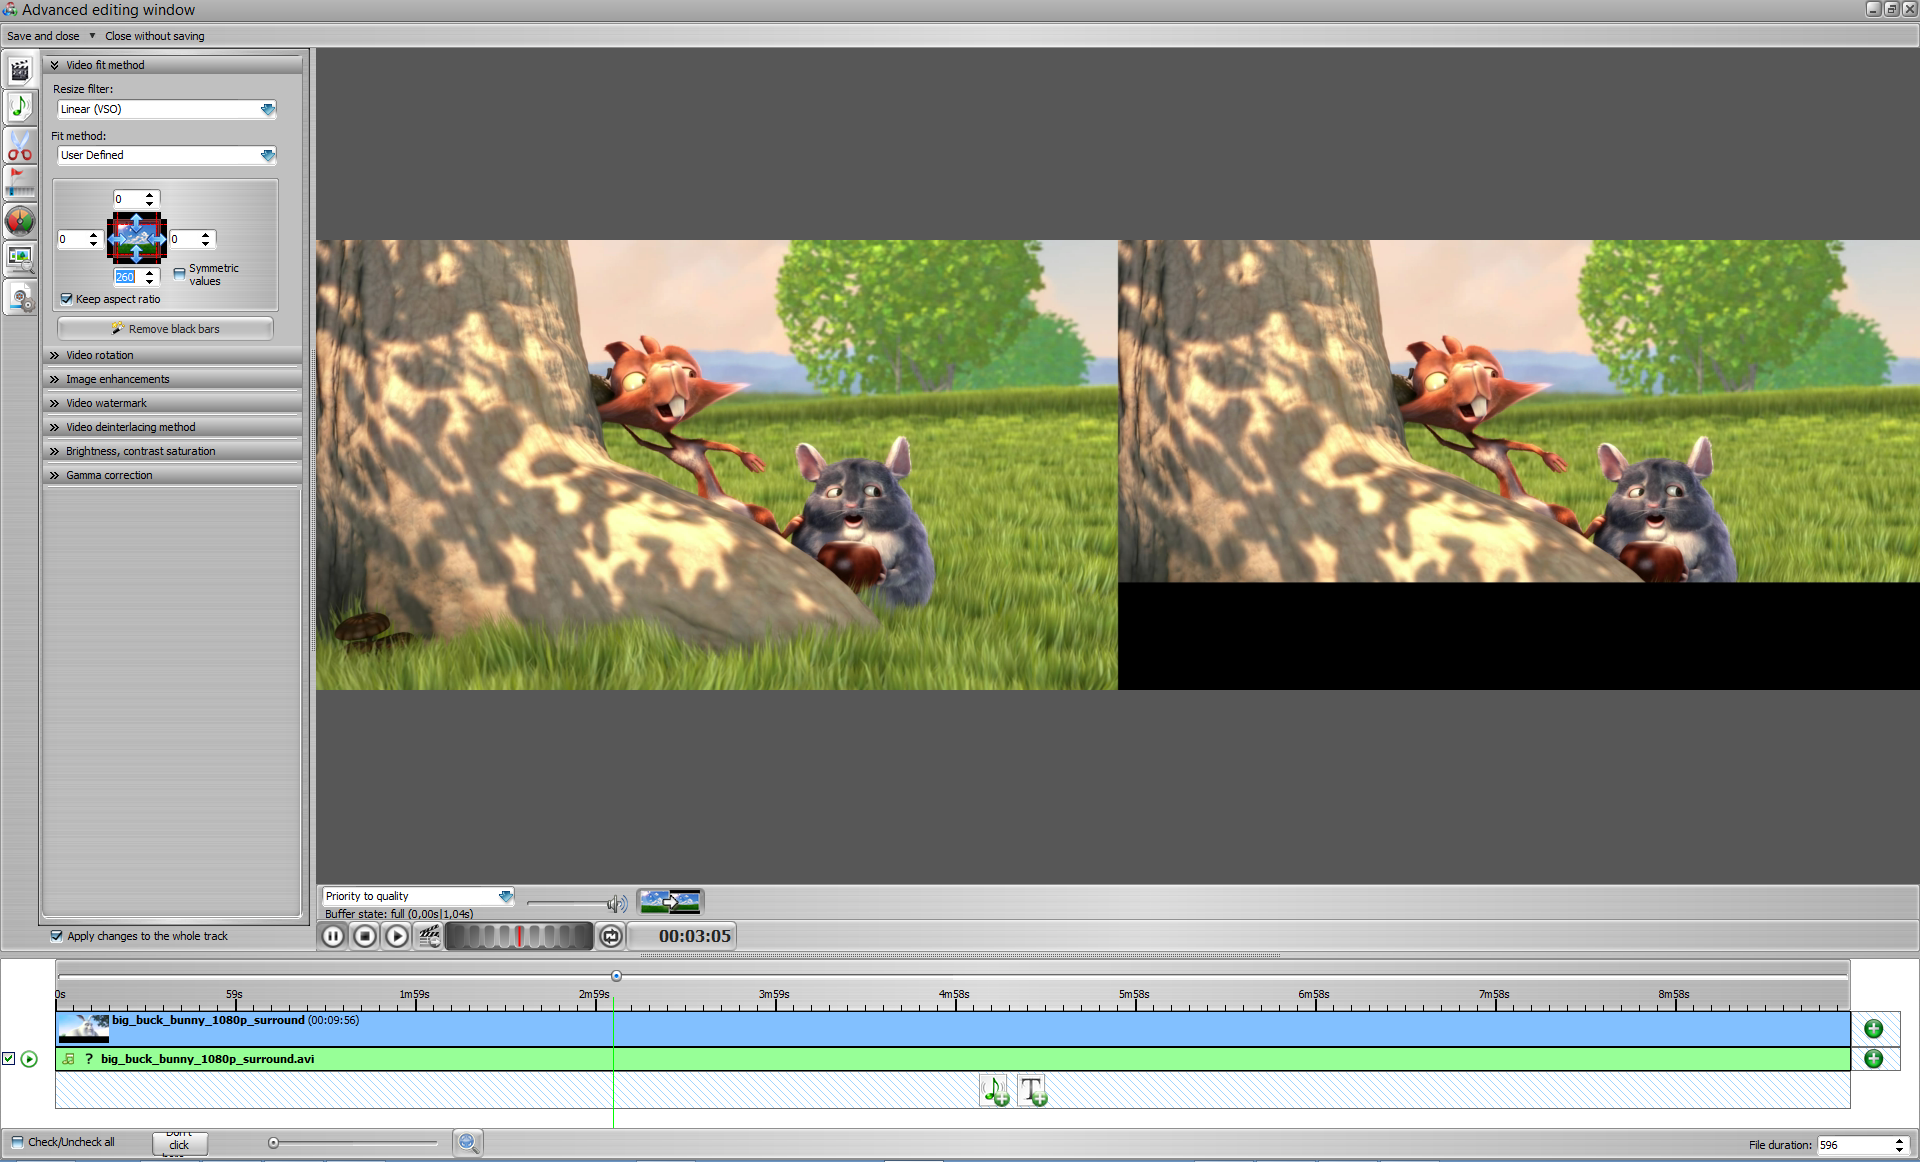1920x1162 pixels.
Task: Add an audio track with note-plus icon
Action: pyautogui.click(x=995, y=1091)
